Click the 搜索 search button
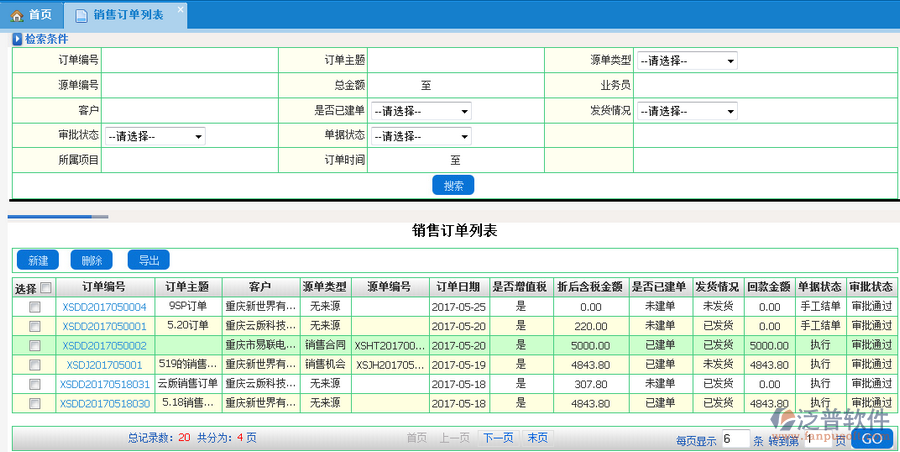The image size is (900, 452). tap(453, 185)
